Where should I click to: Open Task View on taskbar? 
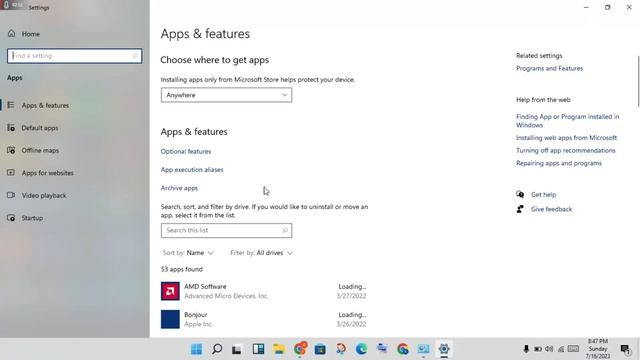(237, 349)
